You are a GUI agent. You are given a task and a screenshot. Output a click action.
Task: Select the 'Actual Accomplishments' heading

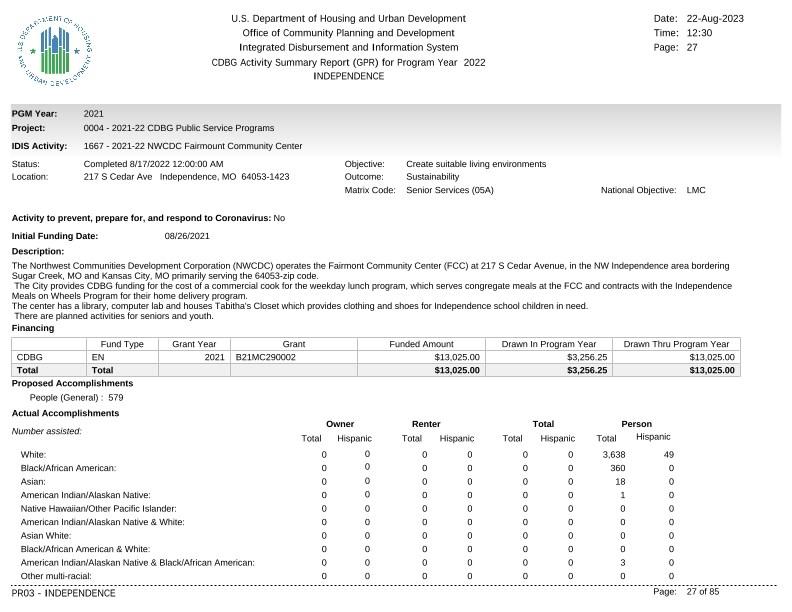65,413
